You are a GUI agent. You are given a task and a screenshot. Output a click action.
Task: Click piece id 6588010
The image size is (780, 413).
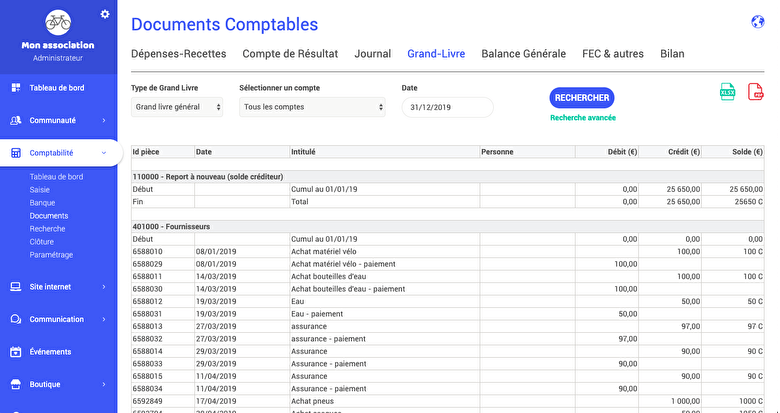[147, 252]
